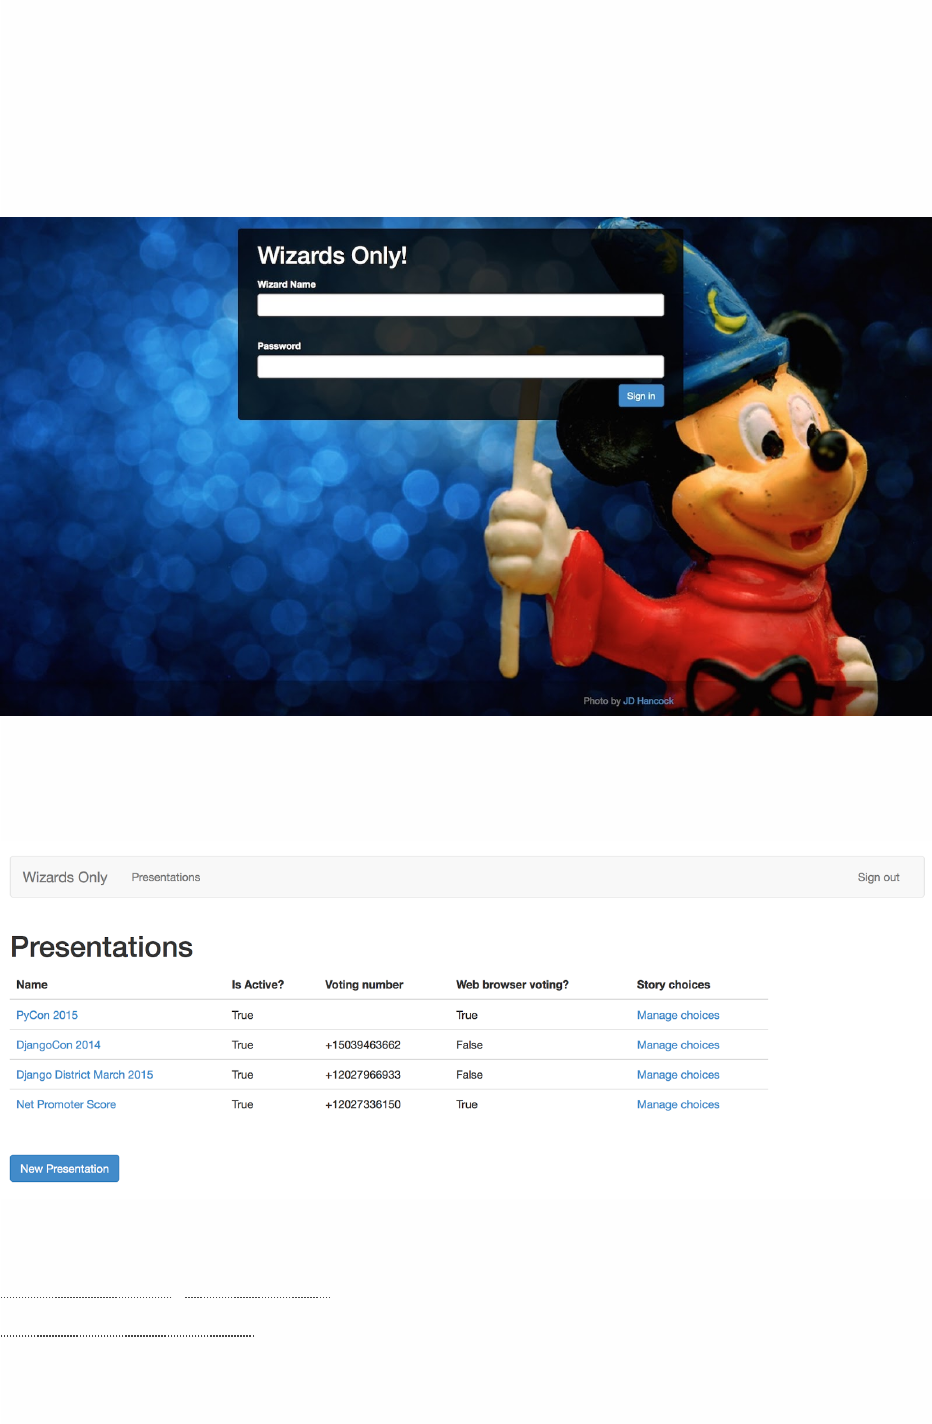Click the Wizards Only navbar brand
Viewport: 932px width, 1424px height.
pos(65,877)
